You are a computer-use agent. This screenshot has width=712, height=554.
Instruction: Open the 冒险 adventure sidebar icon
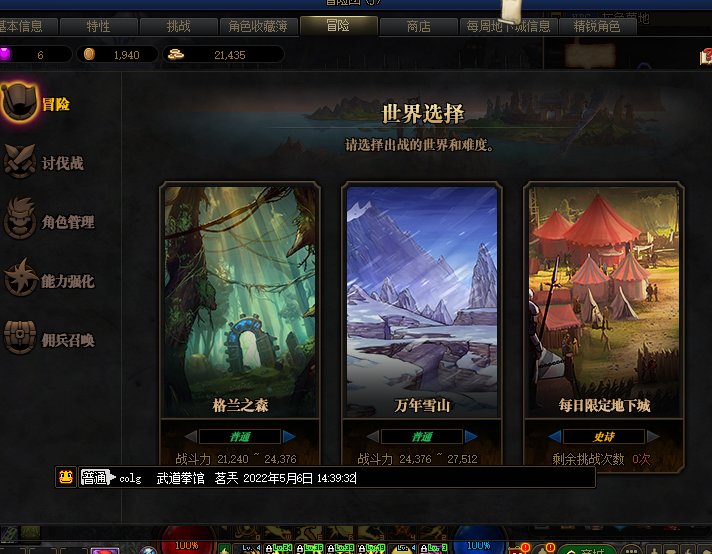click(x=20, y=102)
